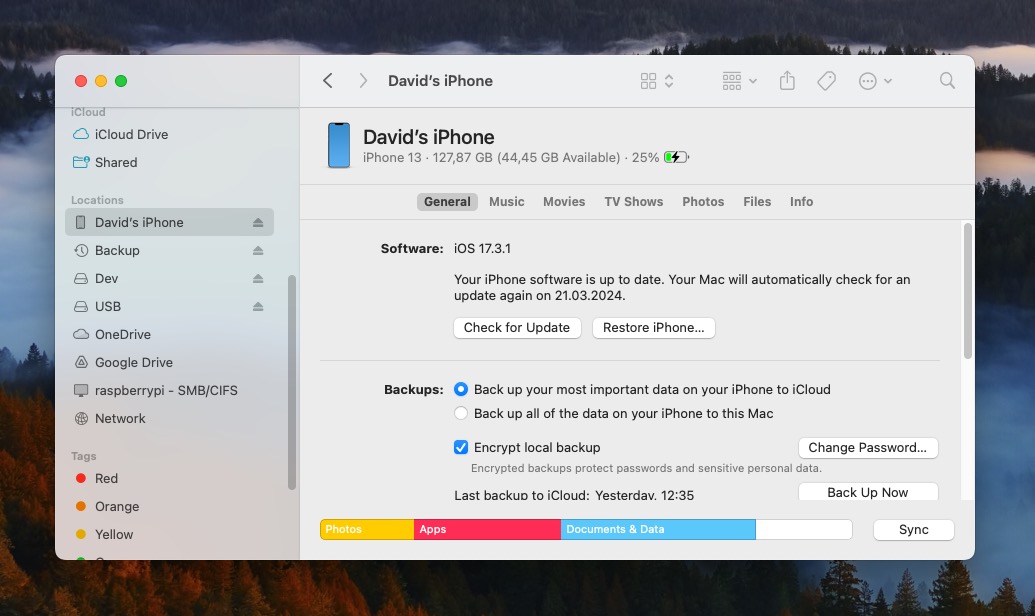Open OneDrive in sidebar
The width and height of the screenshot is (1035, 616).
click(x=169, y=334)
